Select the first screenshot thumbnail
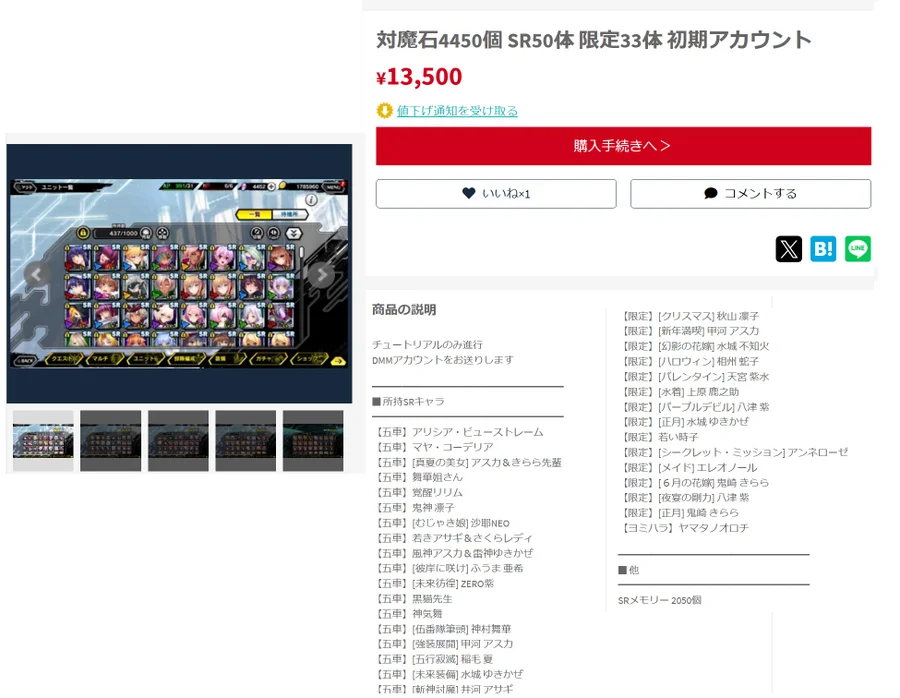The height and width of the screenshot is (698, 900). (43, 441)
